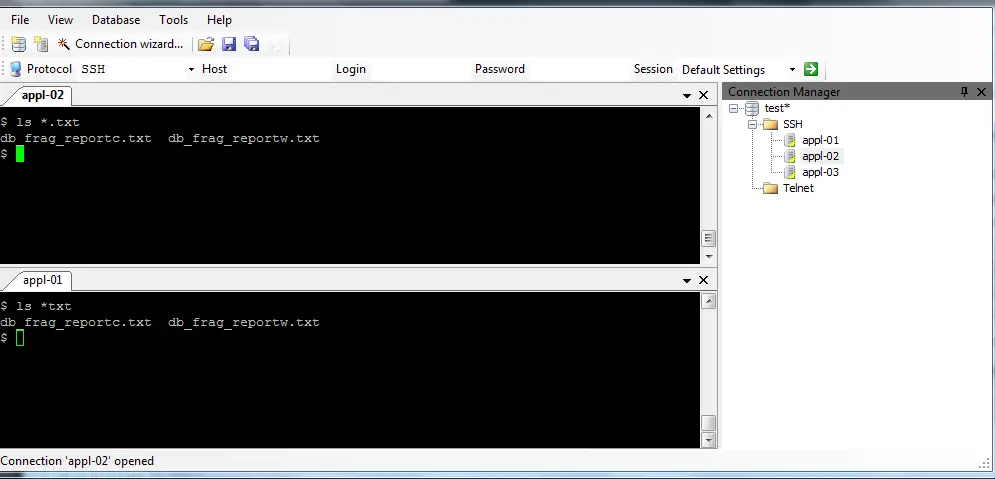
Task: Click the Password input field
Action: coord(577,69)
